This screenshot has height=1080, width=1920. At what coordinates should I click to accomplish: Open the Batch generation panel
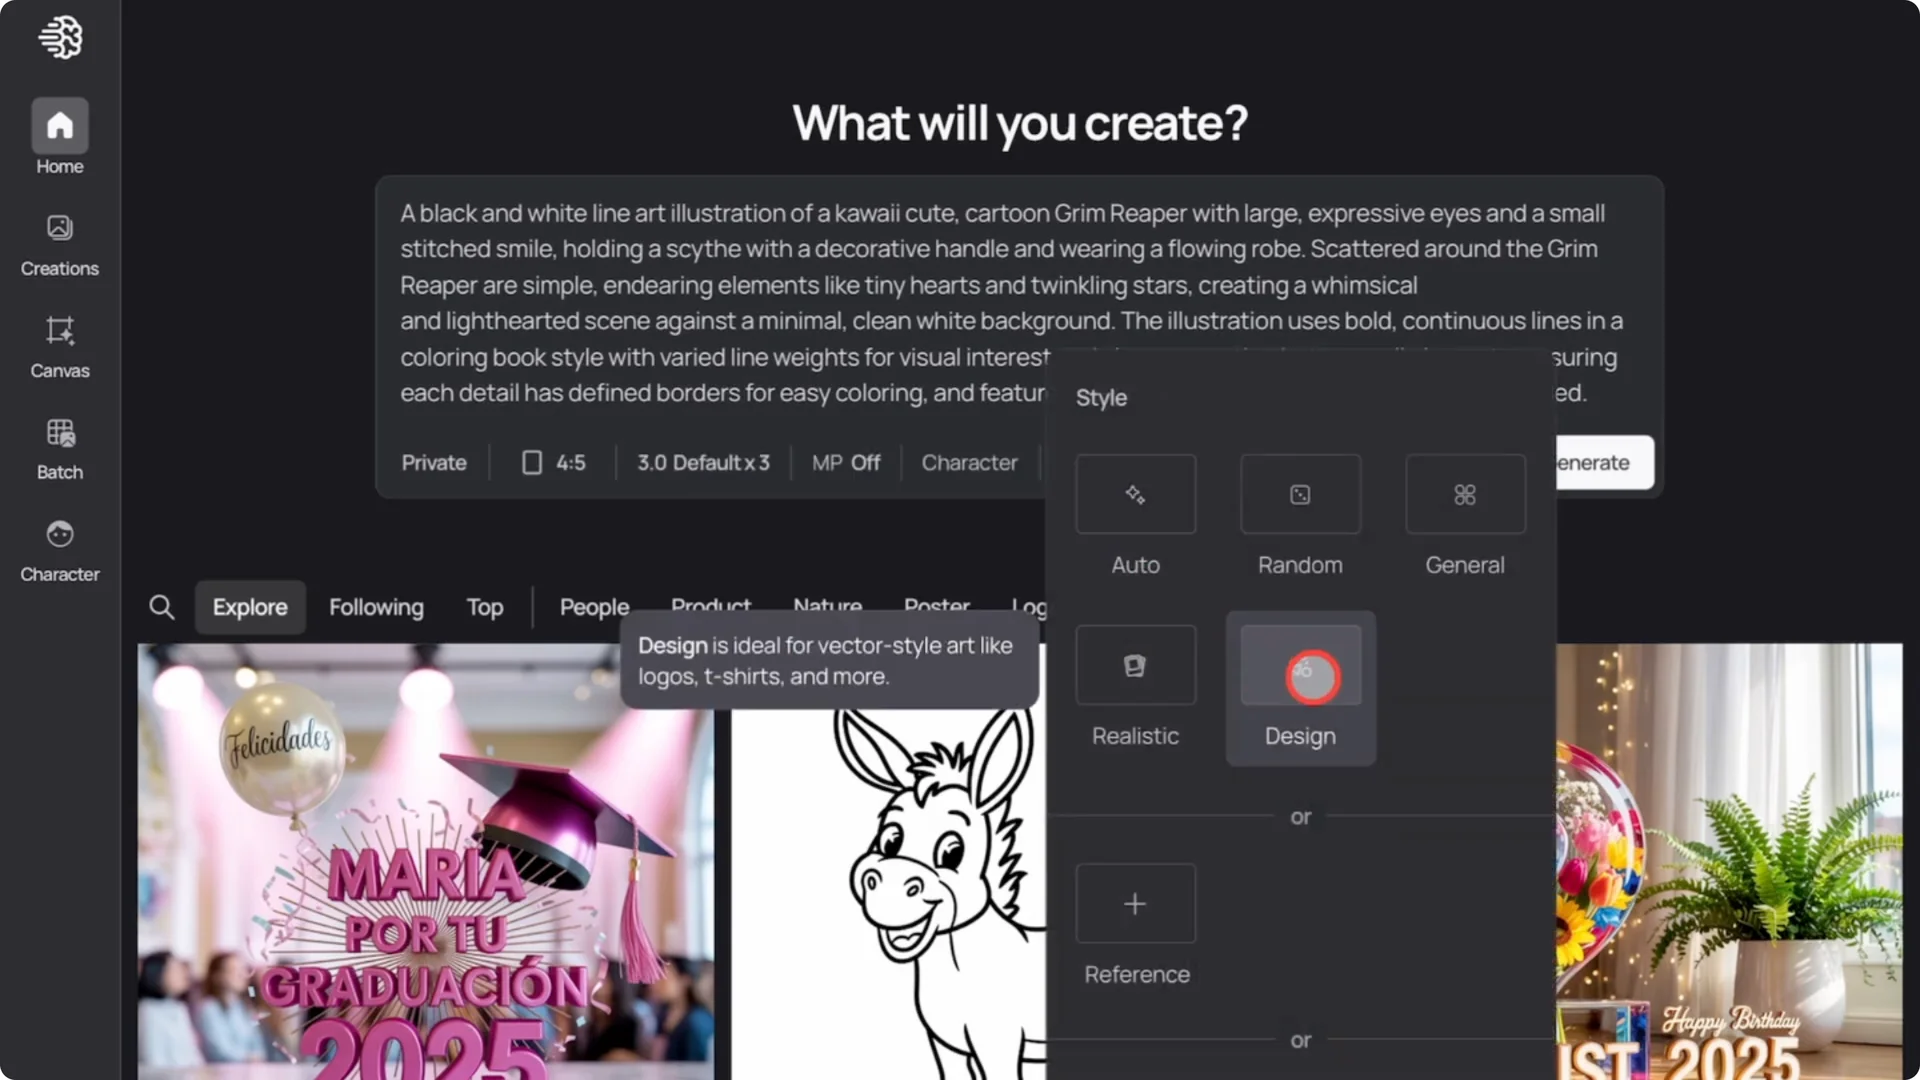point(59,445)
